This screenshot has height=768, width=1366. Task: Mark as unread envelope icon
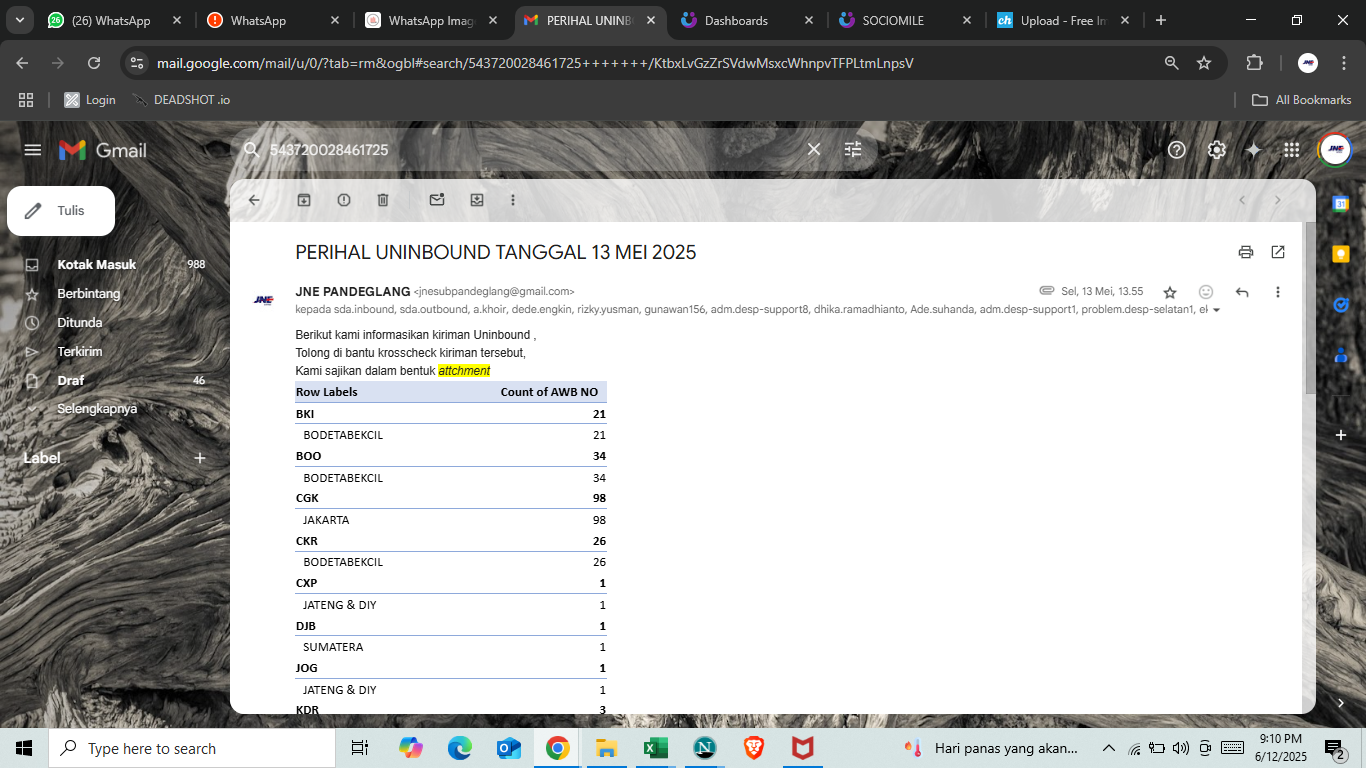[x=437, y=200]
